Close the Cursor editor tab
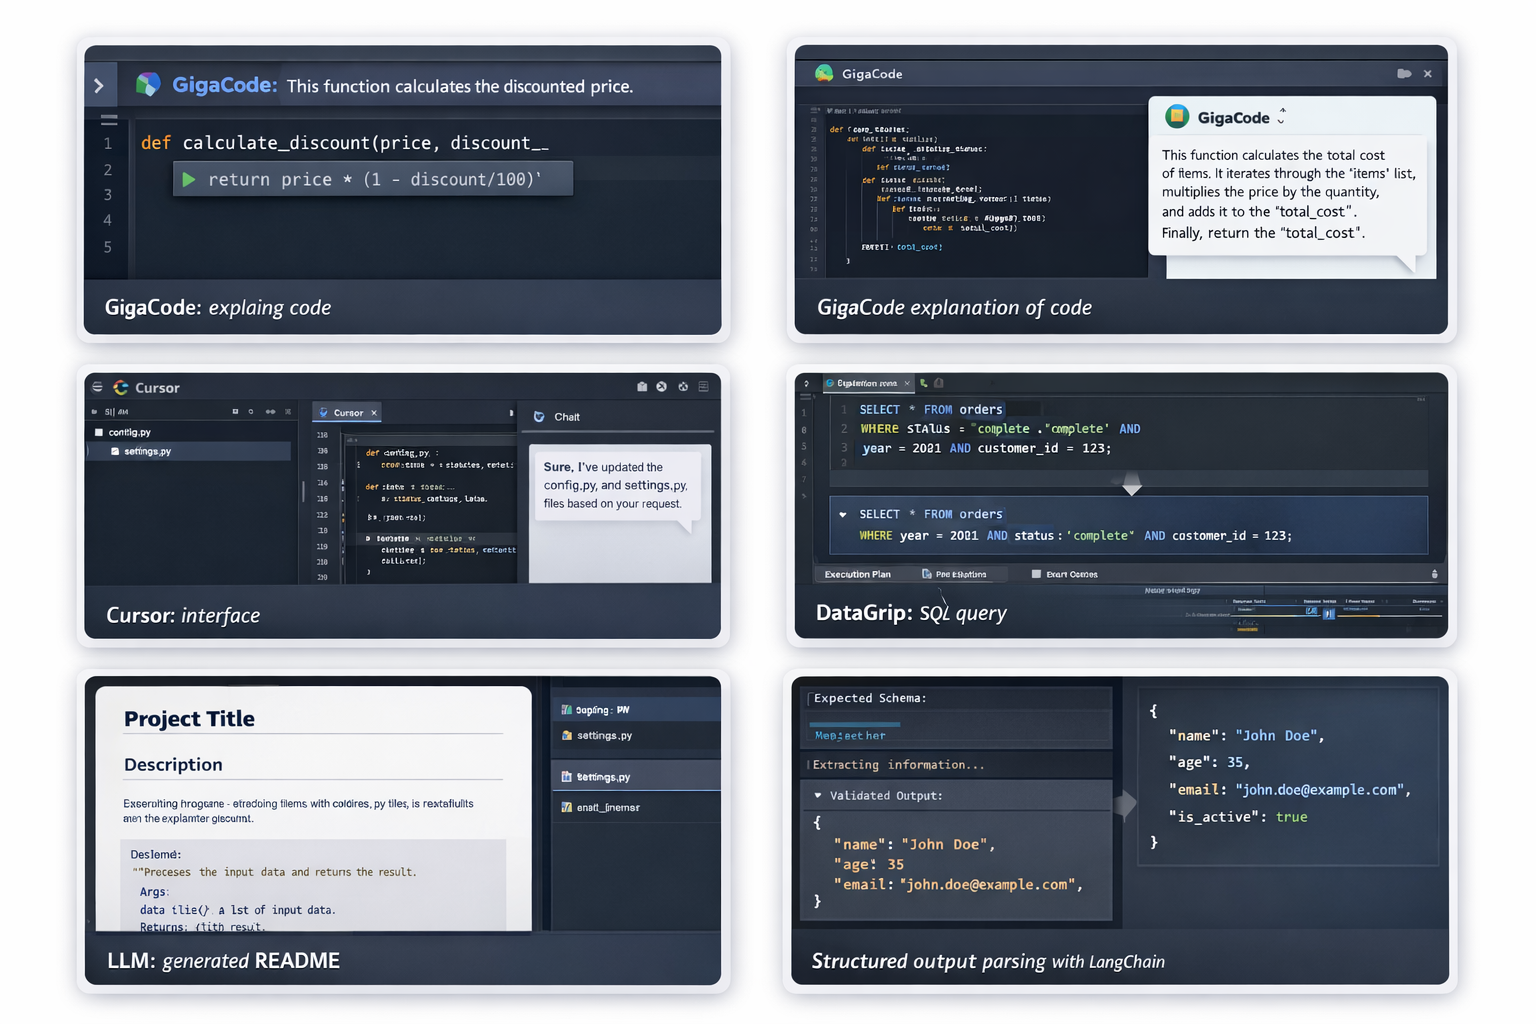The image size is (1536, 1024). click(374, 413)
